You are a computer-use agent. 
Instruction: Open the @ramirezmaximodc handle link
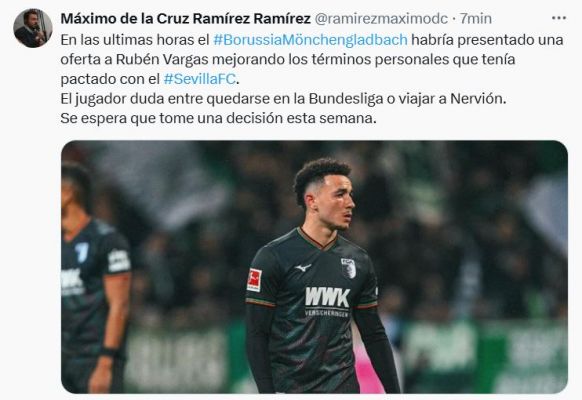381,19
